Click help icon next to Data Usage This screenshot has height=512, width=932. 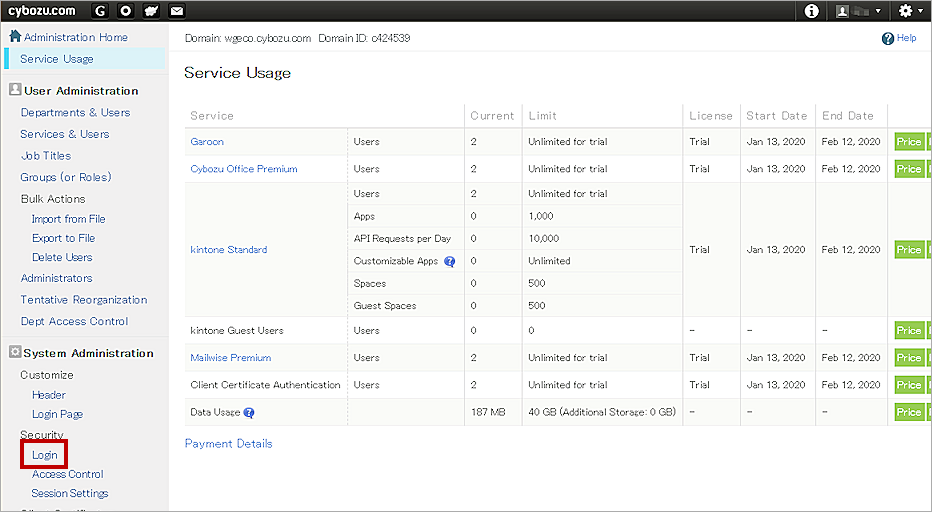[248, 413]
